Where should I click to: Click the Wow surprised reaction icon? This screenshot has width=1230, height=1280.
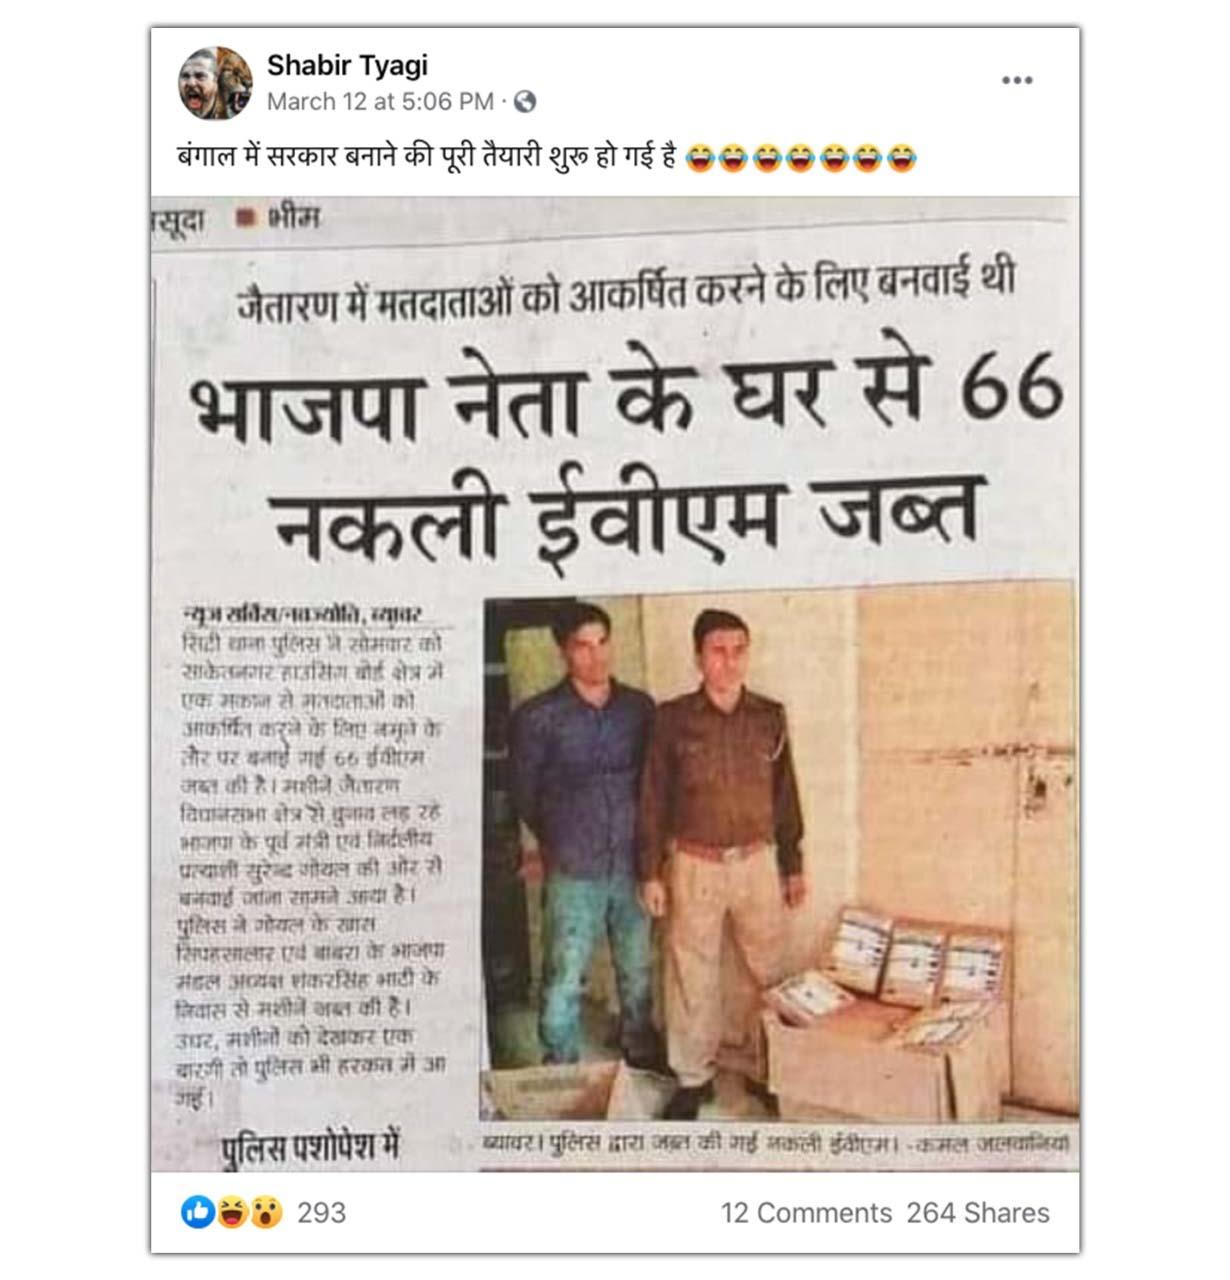(265, 1213)
